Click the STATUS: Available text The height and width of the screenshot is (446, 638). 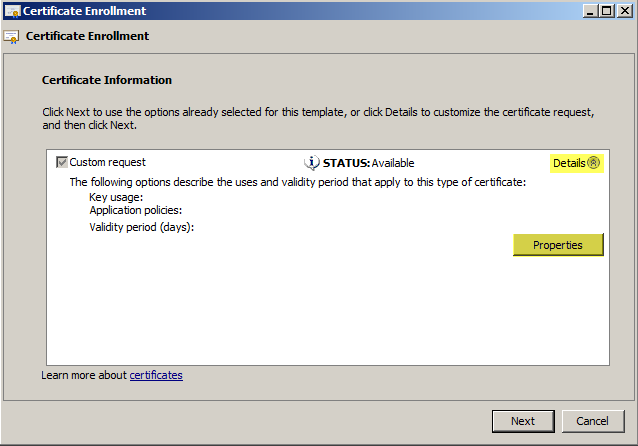point(369,163)
